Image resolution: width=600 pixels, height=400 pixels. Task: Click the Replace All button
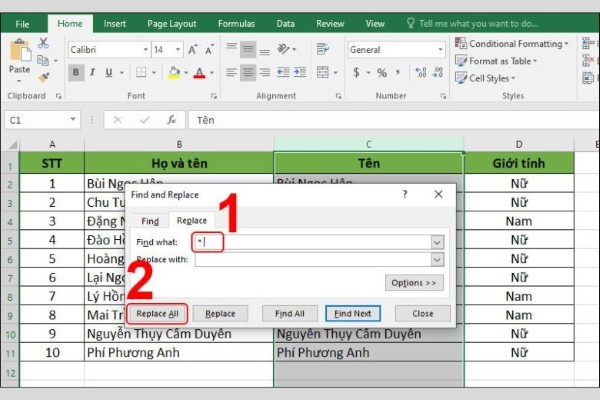156,313
